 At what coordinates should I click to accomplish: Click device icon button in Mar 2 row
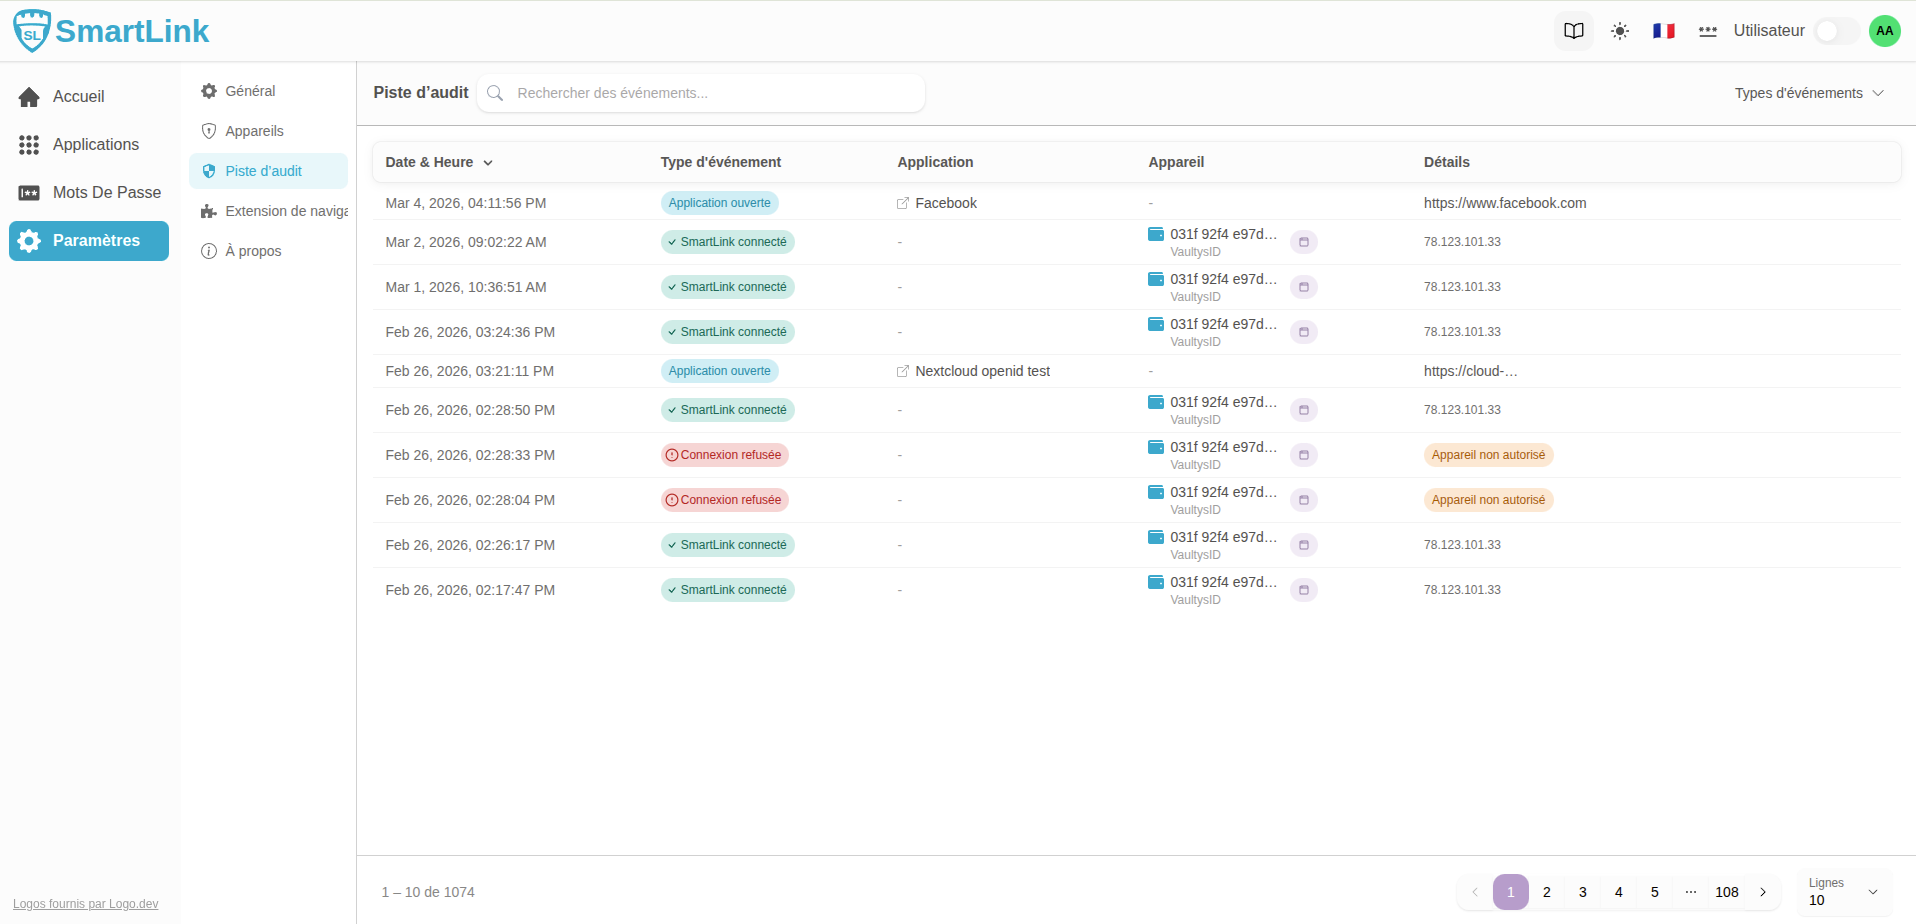1303,242
